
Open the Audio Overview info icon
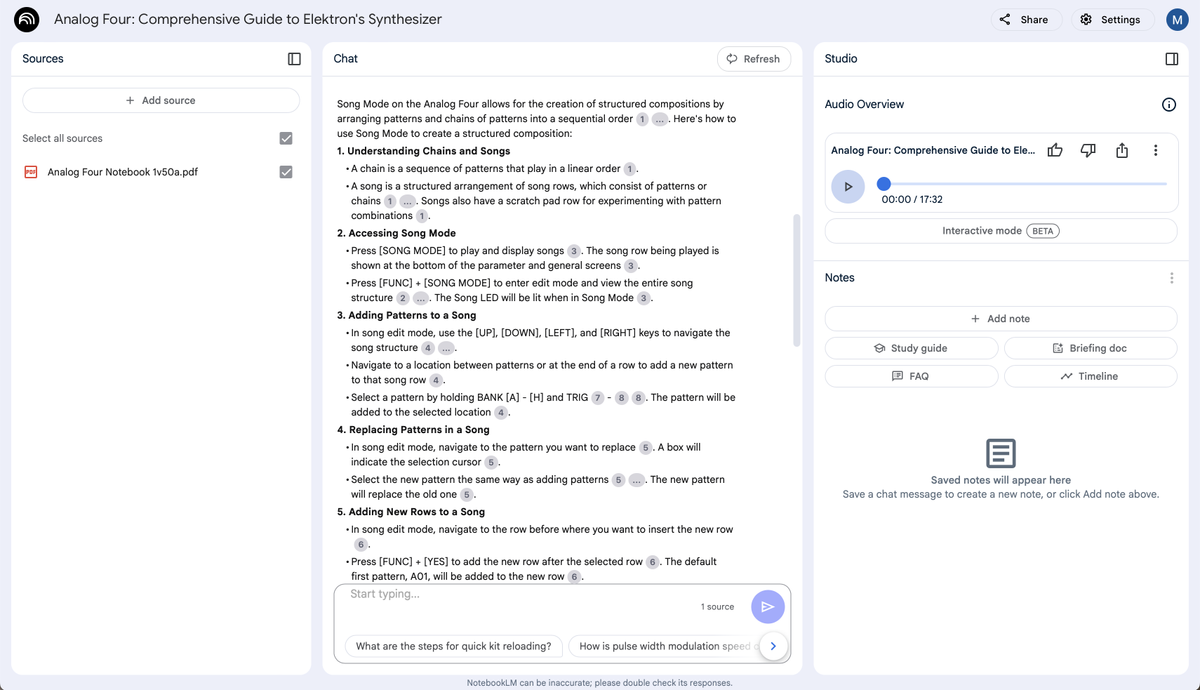coord(1168,104)
